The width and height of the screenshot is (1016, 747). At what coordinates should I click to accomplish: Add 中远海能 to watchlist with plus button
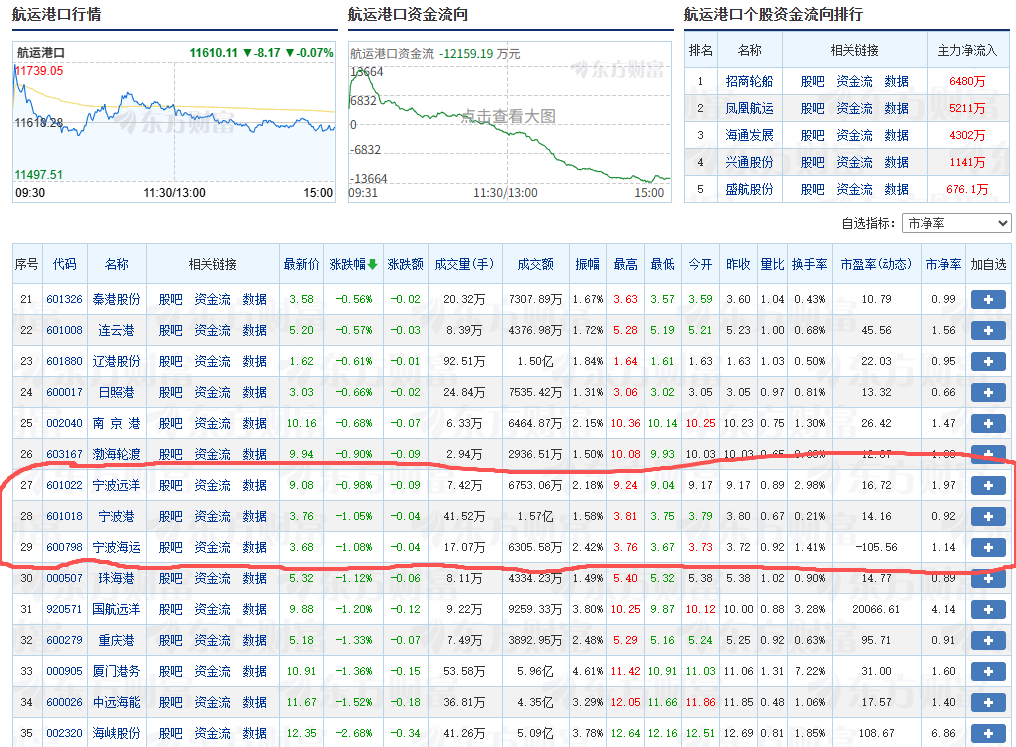[987, 702]
